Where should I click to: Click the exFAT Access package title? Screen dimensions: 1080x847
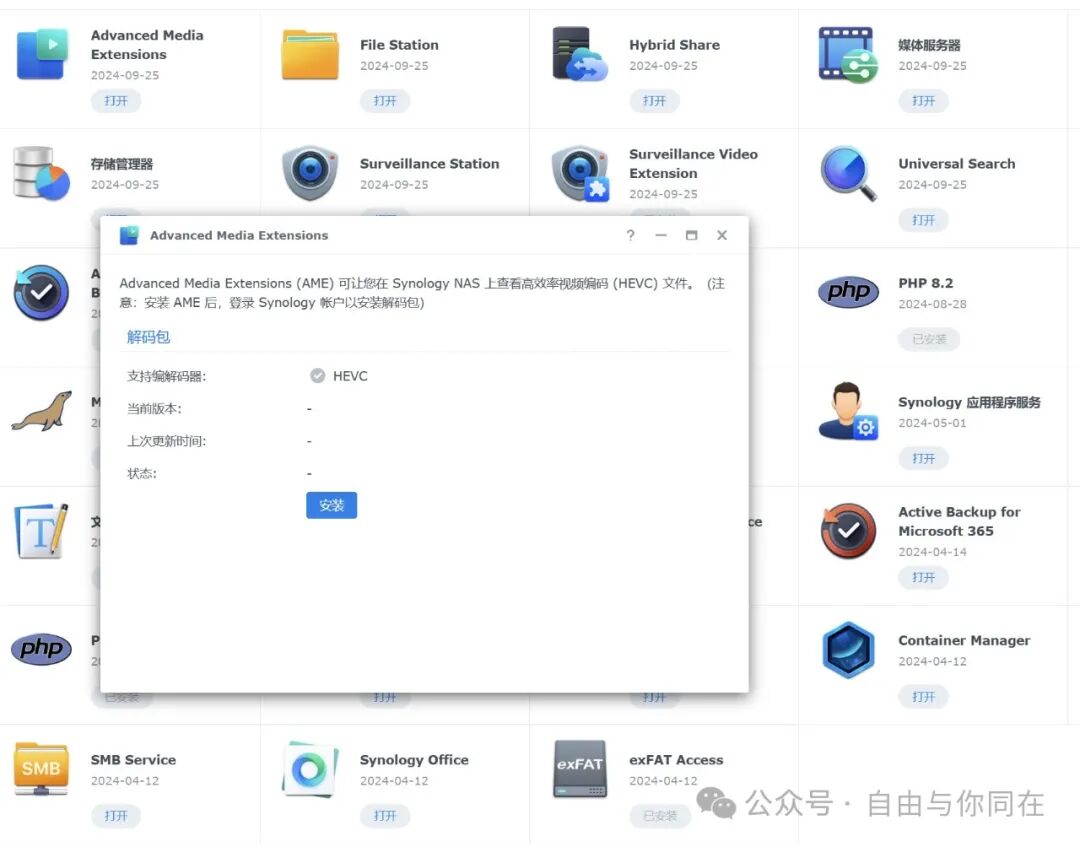676,760
